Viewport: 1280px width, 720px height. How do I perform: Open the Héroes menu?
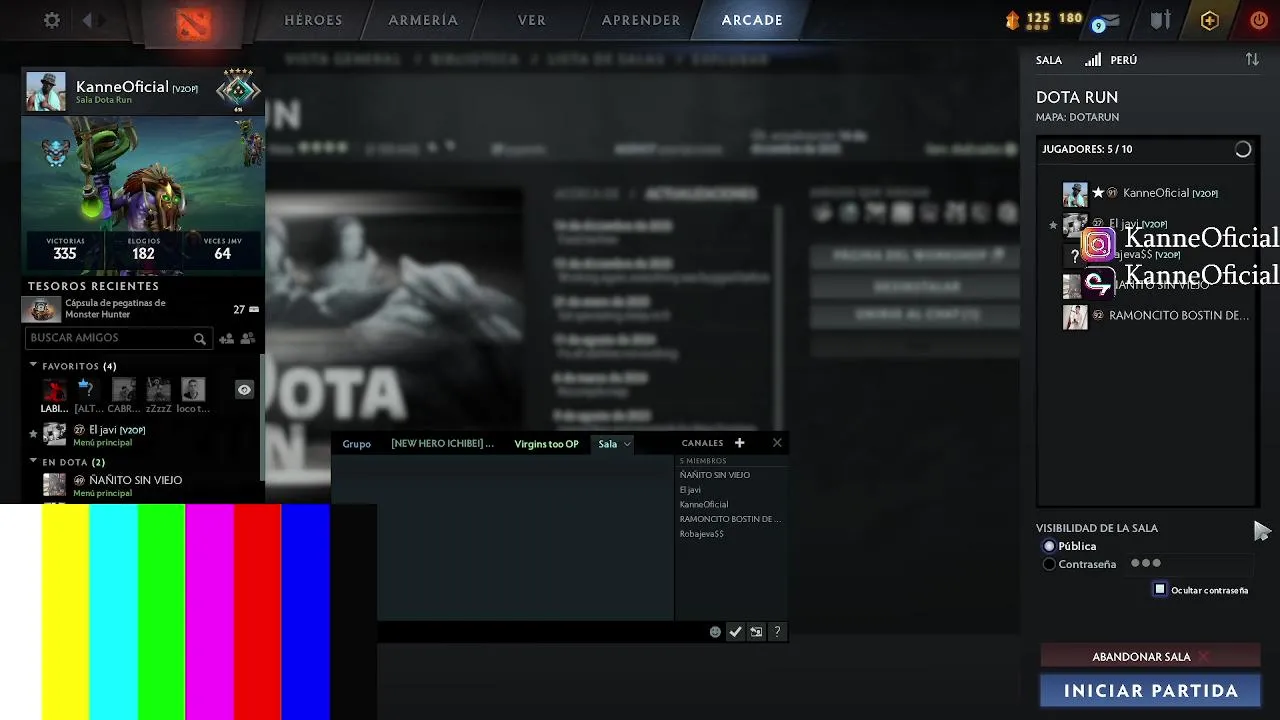pyautogui.click(x=313, y=20)
